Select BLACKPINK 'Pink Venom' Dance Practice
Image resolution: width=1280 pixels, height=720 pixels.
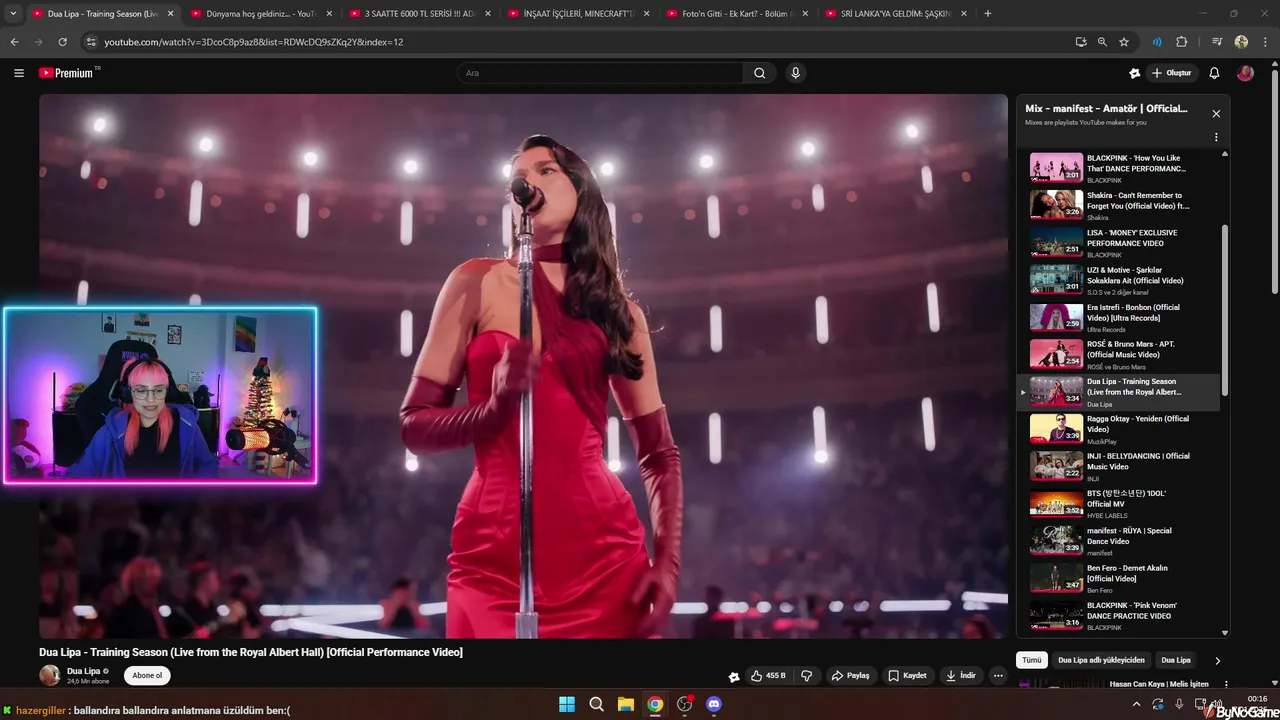click(x=1119, y=615)
